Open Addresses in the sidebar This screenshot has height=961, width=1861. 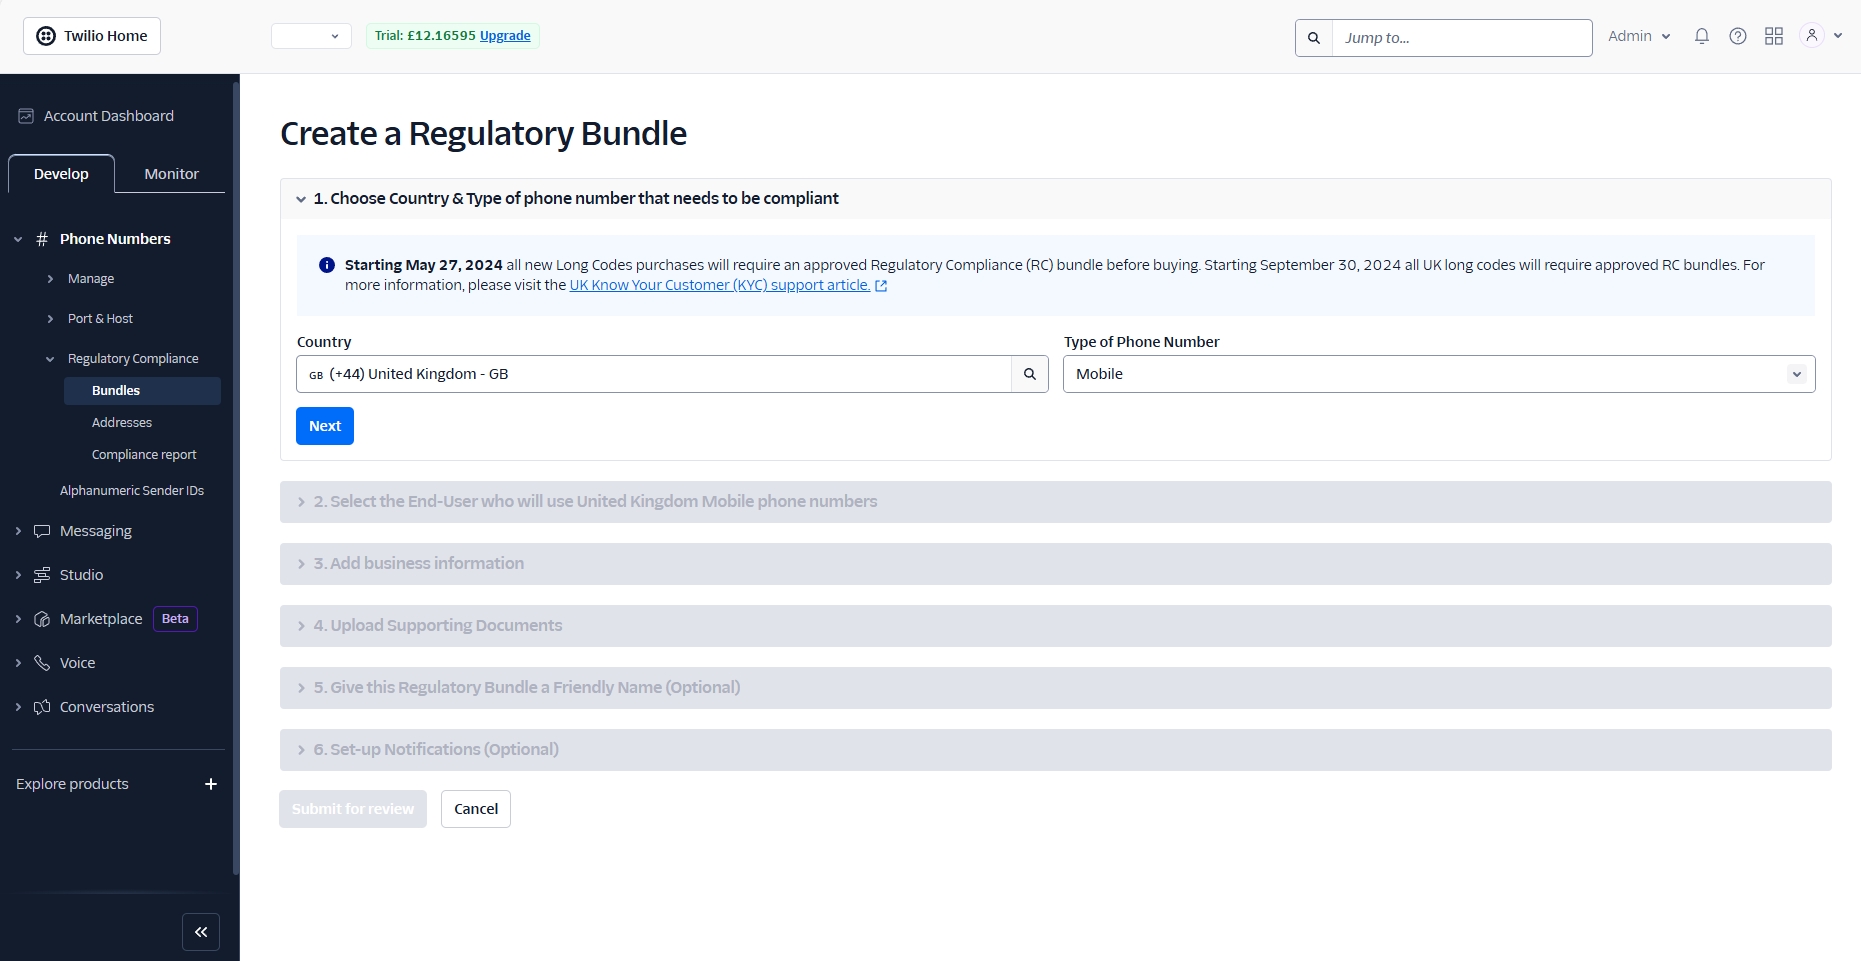[122, 423]
